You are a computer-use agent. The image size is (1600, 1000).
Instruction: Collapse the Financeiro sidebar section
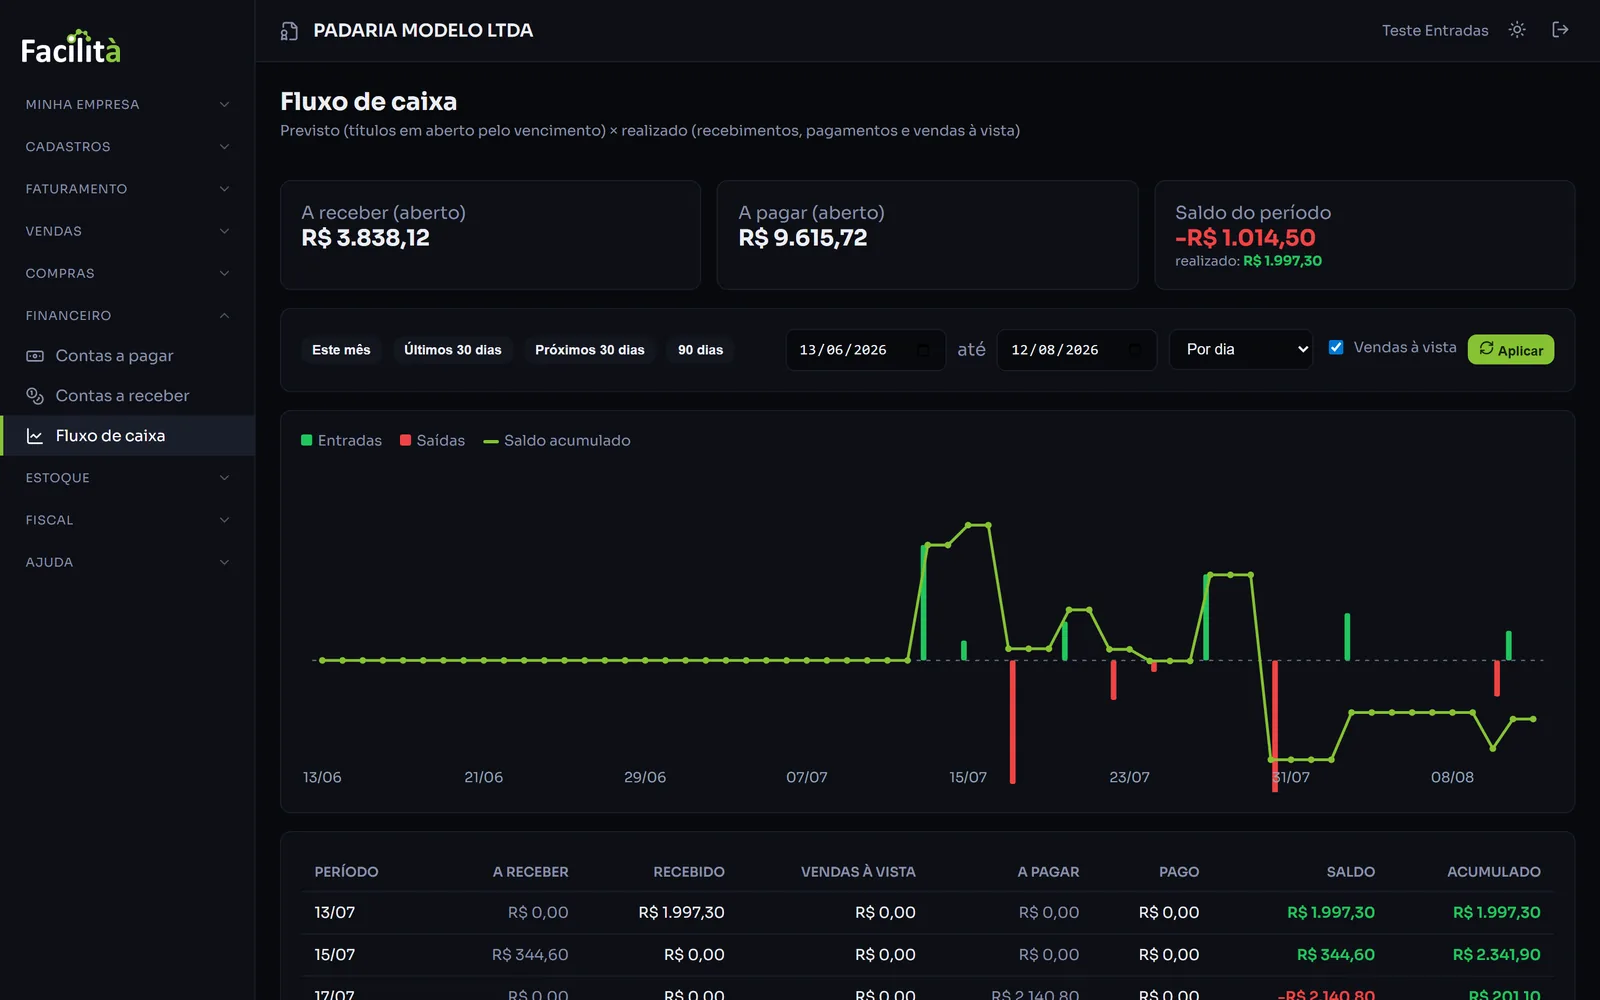point(127,315)
